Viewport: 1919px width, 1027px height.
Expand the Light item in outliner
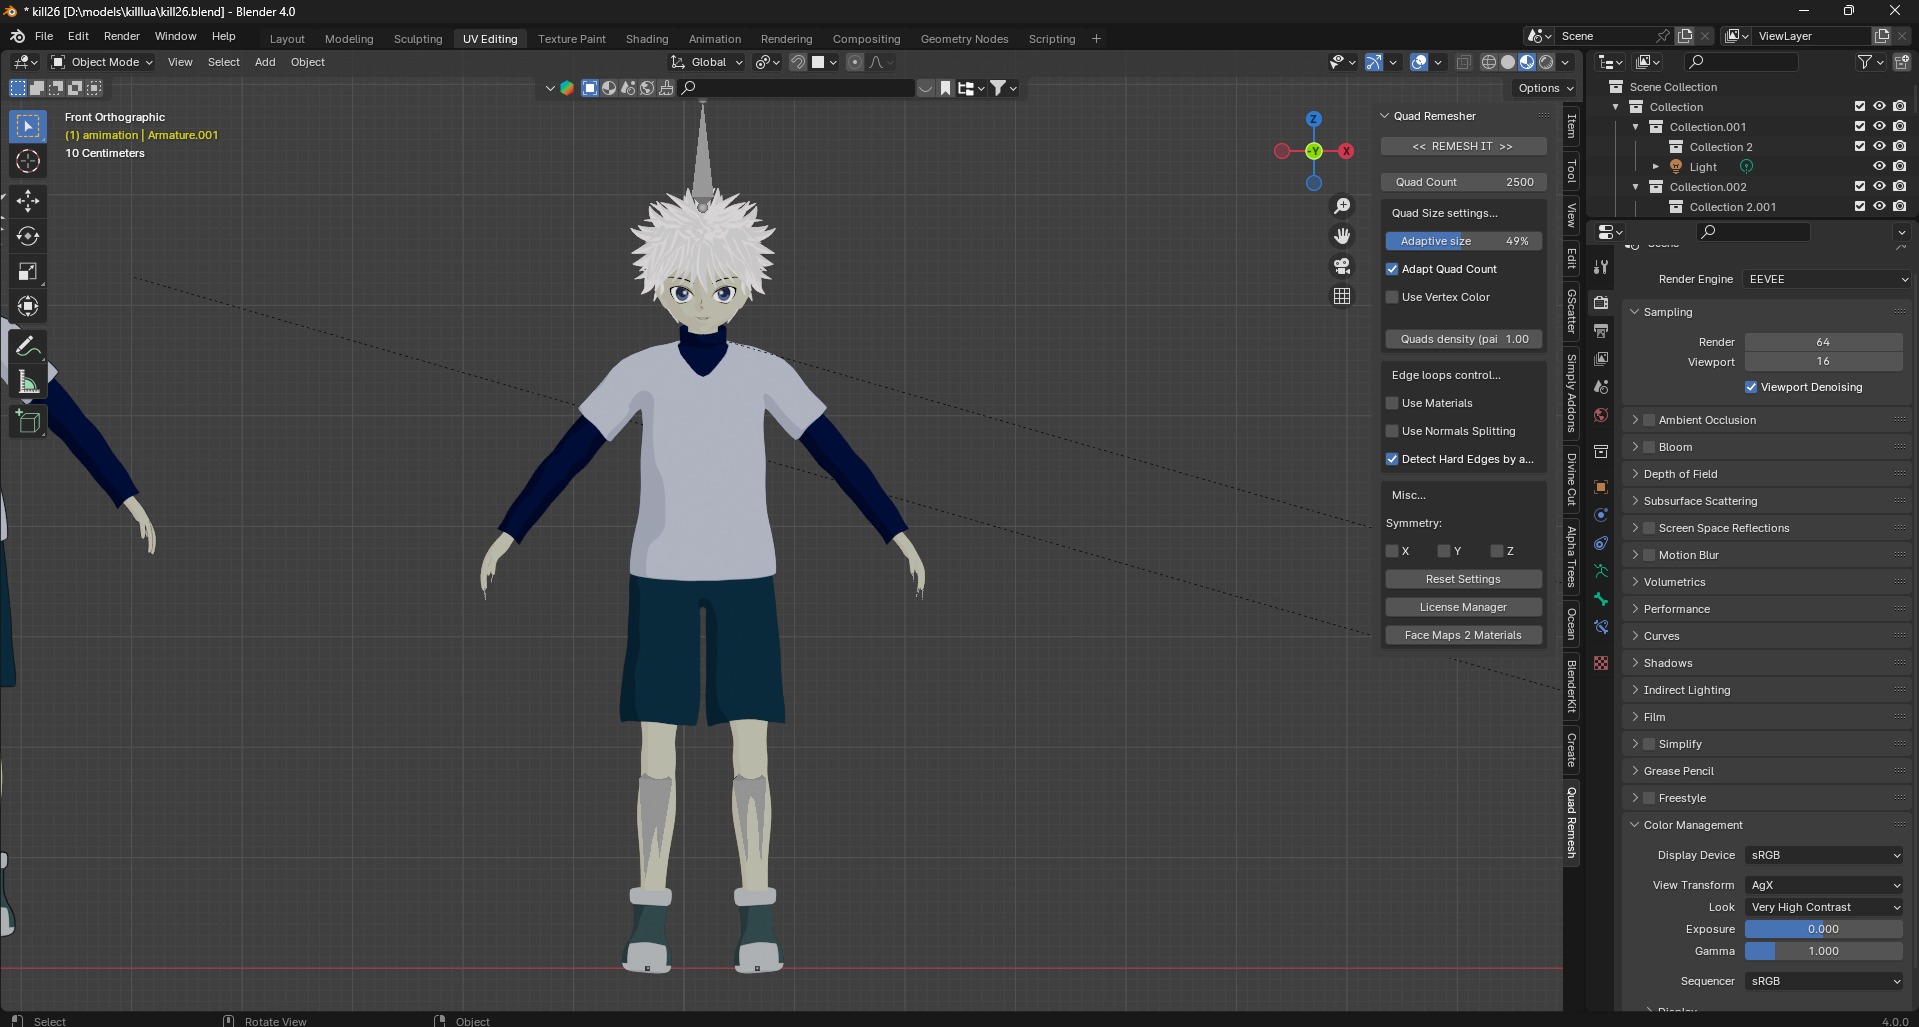1656,167
